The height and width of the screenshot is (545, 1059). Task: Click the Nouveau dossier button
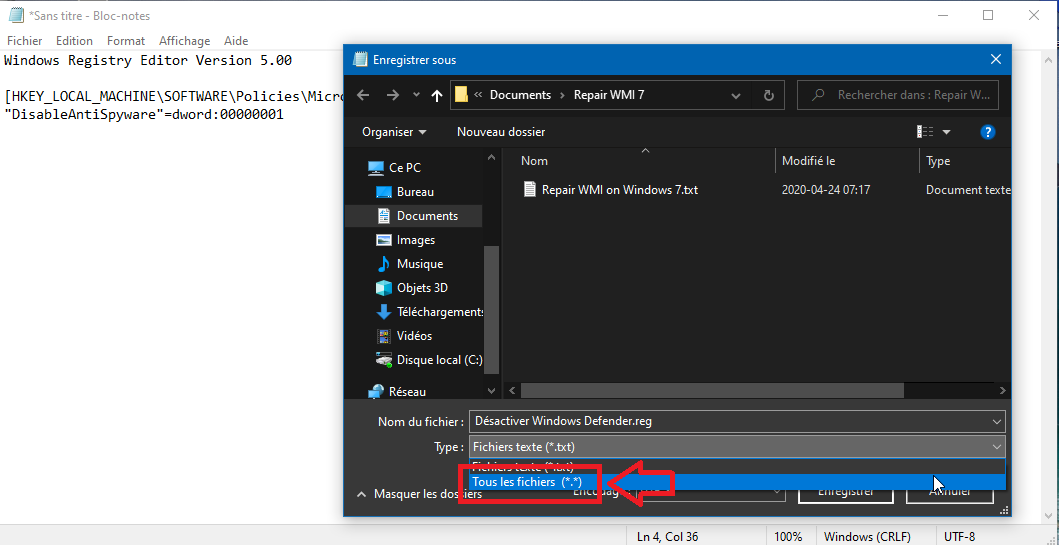(x=501, y=132)
